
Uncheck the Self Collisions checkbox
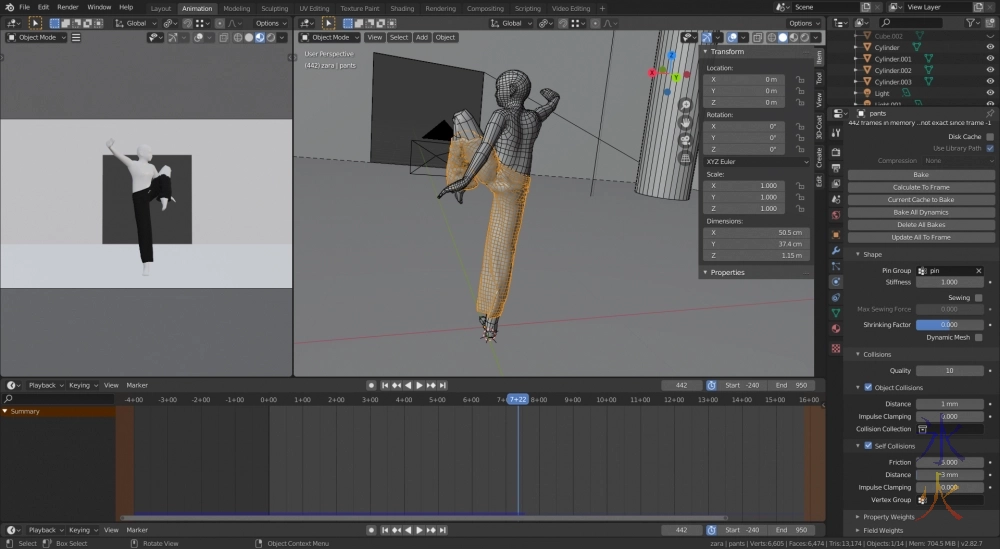[x=868, y=446]
